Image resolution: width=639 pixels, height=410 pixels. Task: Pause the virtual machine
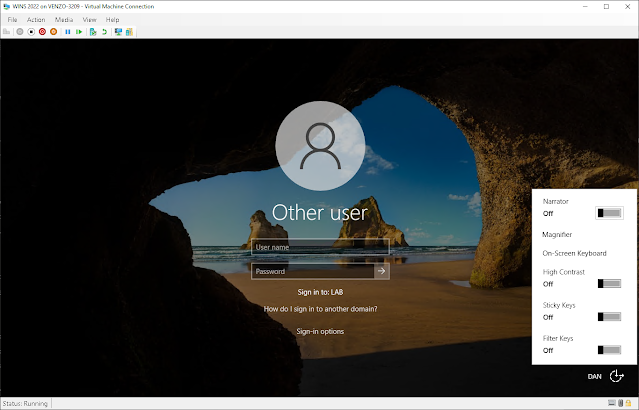tap(68, 32)
